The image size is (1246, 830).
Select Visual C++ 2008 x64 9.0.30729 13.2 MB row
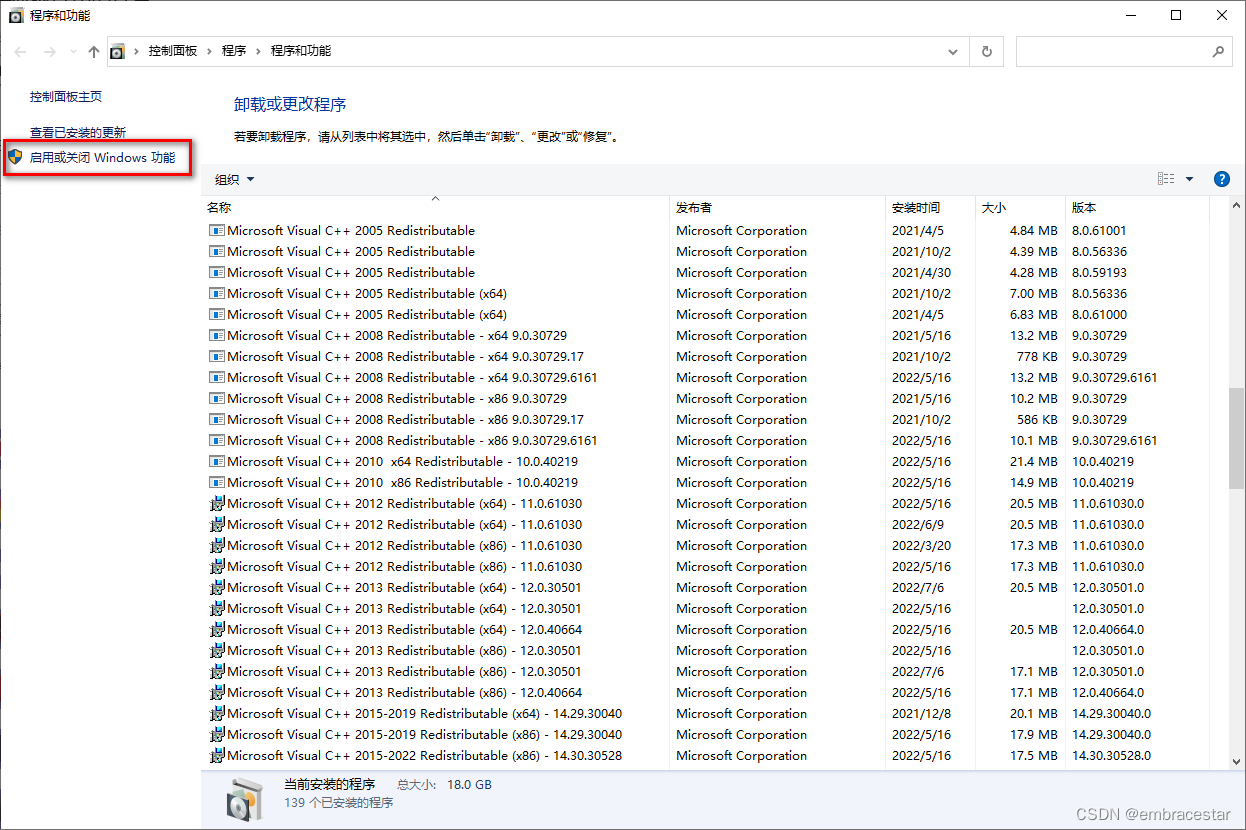pos(705,335)
